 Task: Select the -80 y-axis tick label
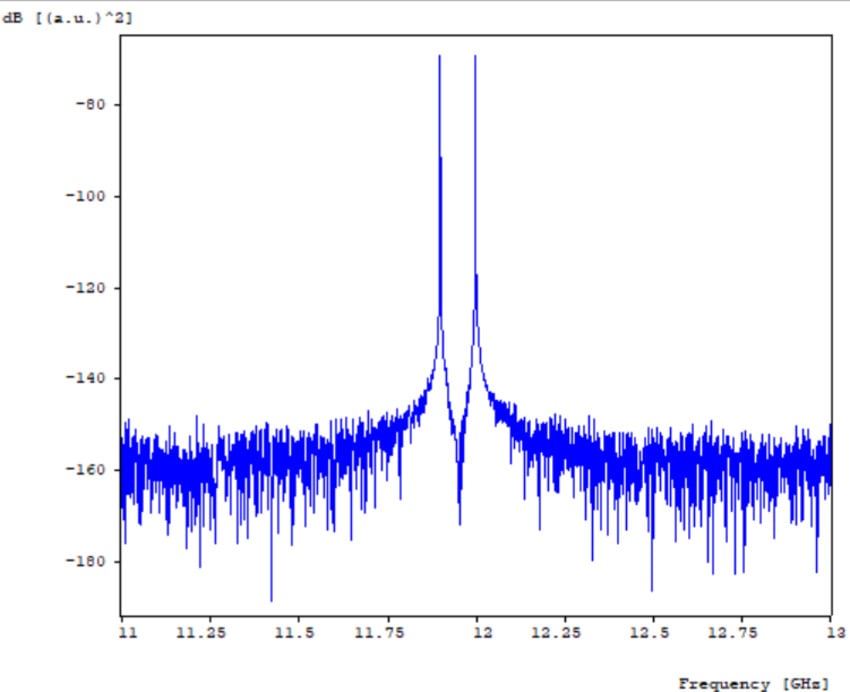point(78,104)
